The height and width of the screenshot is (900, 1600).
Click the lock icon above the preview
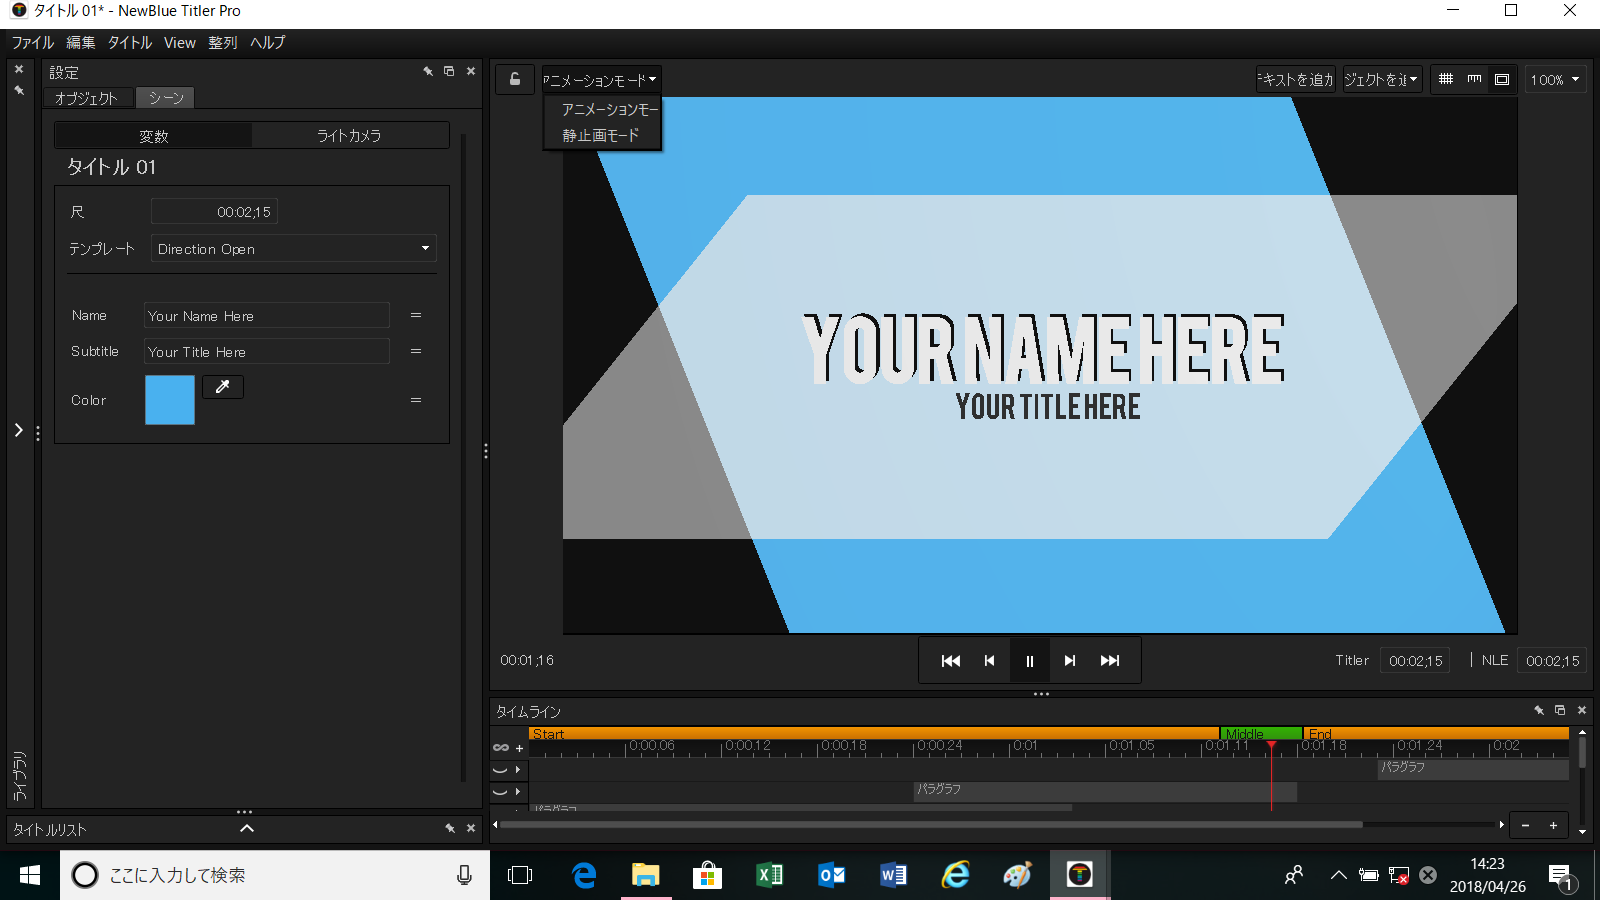click(515, 79)
